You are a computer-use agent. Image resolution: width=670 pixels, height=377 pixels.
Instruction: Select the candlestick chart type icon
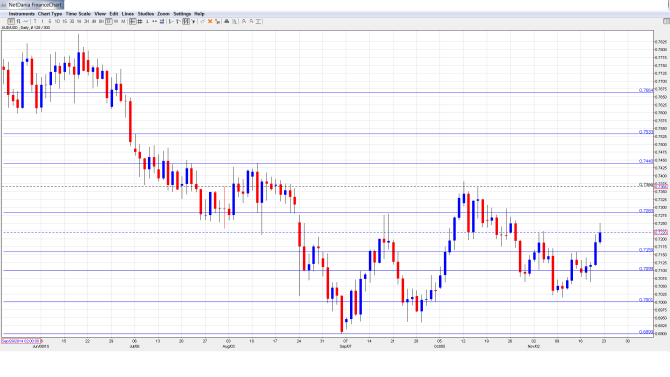click(x=11, y=21)
